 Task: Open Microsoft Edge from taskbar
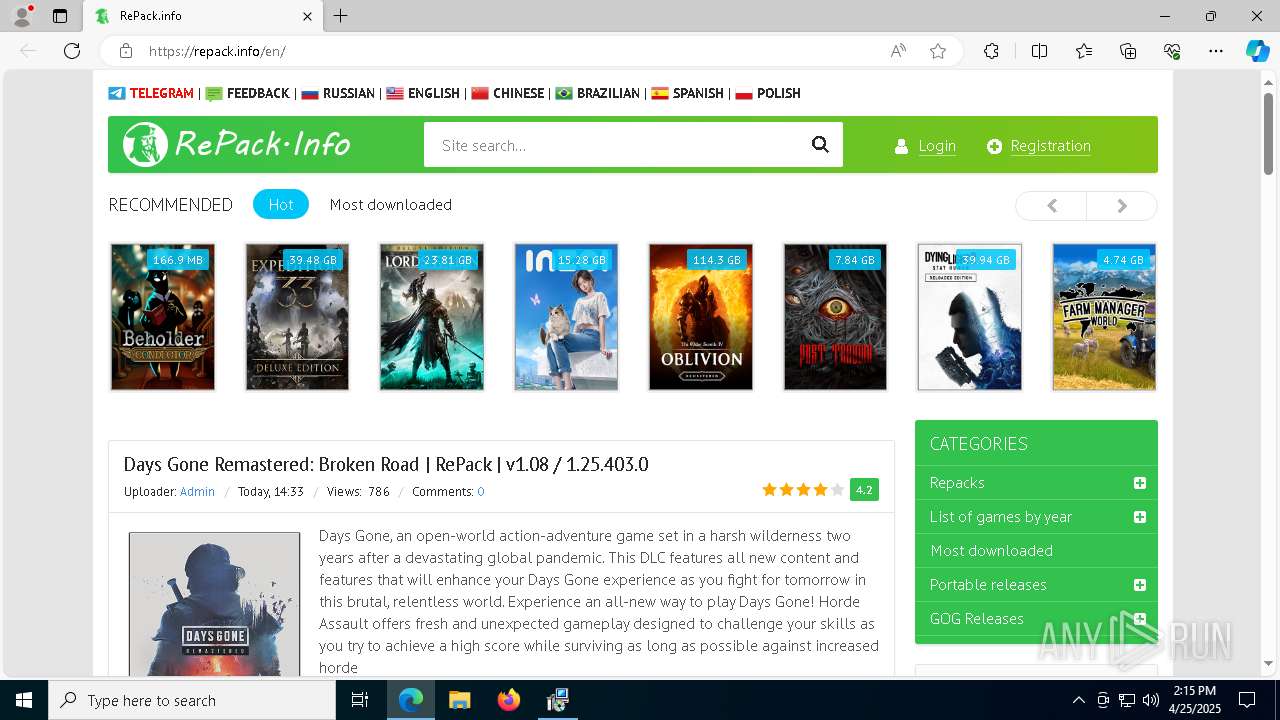click(411, 700)
